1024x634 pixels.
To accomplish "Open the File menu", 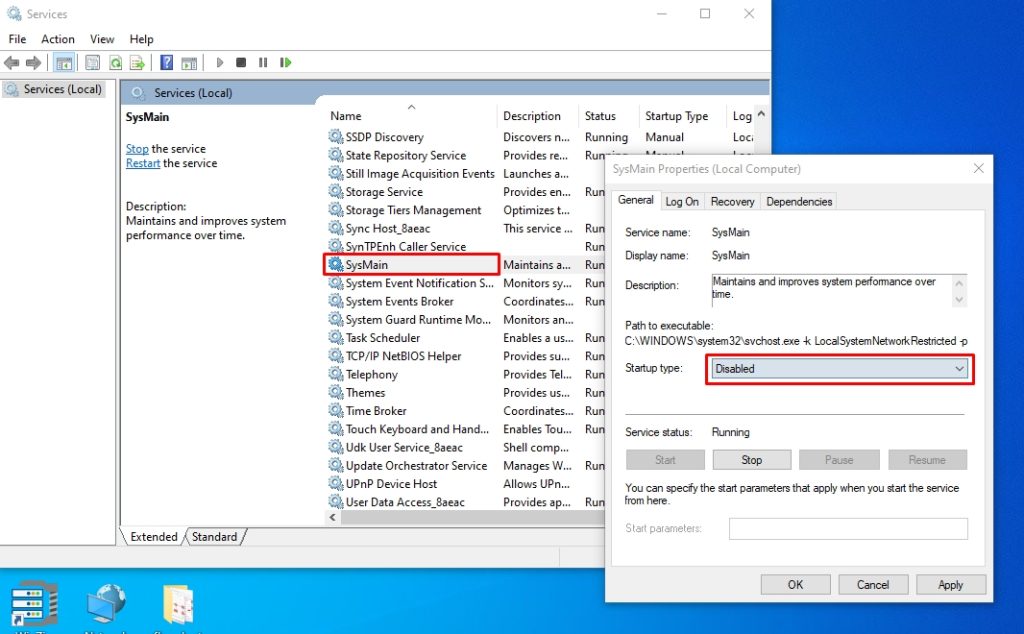I will click(x=18, y=39).
